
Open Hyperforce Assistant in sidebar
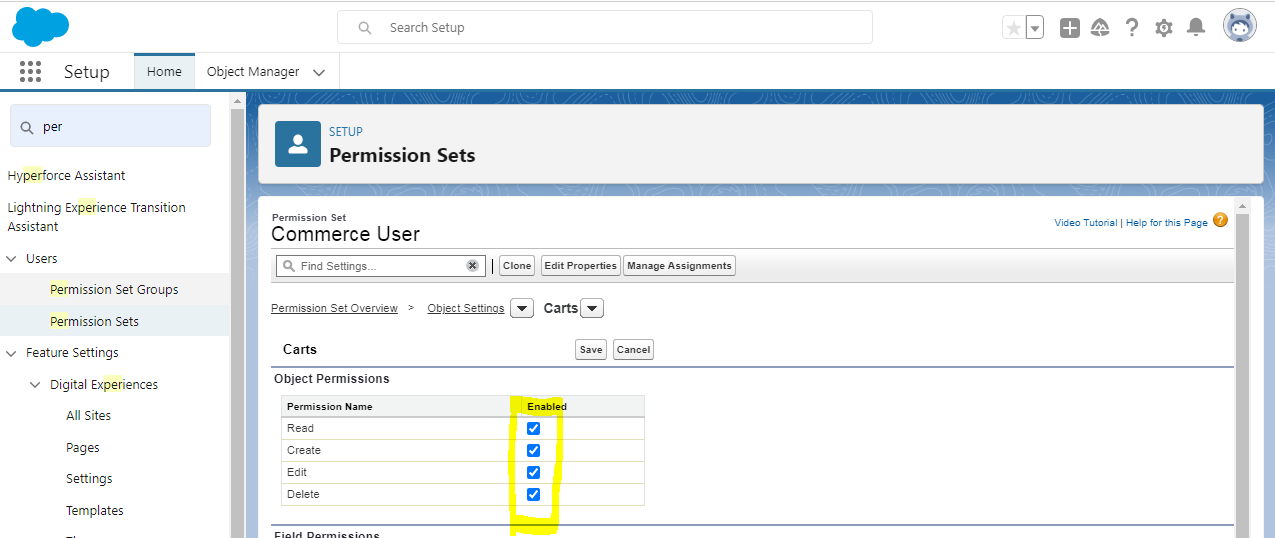66,175
